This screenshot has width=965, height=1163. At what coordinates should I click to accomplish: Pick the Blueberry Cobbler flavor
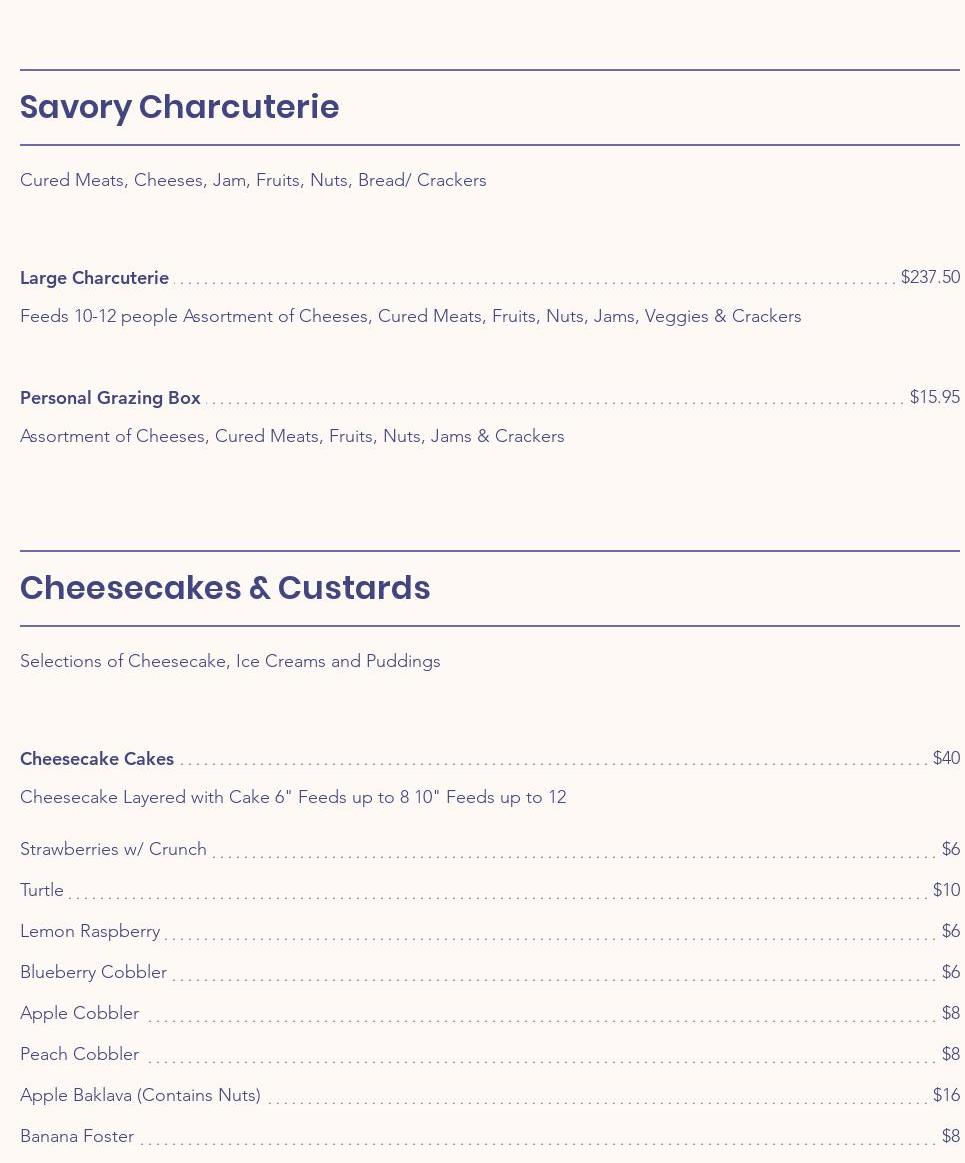click(93, 972)
